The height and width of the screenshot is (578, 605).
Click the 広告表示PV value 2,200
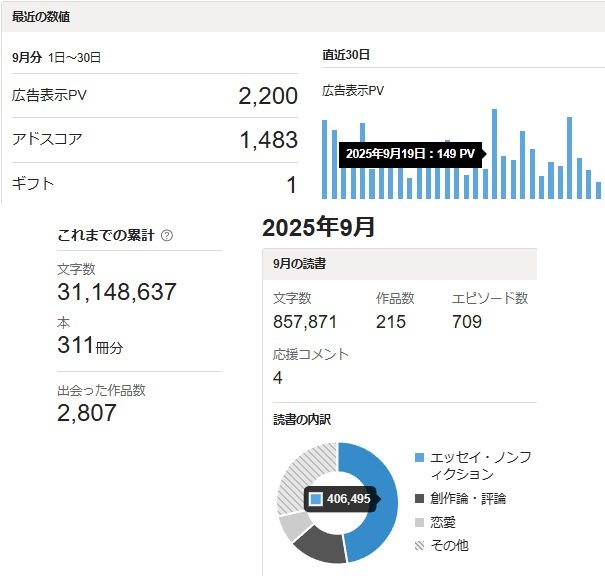tap(268, 96)
